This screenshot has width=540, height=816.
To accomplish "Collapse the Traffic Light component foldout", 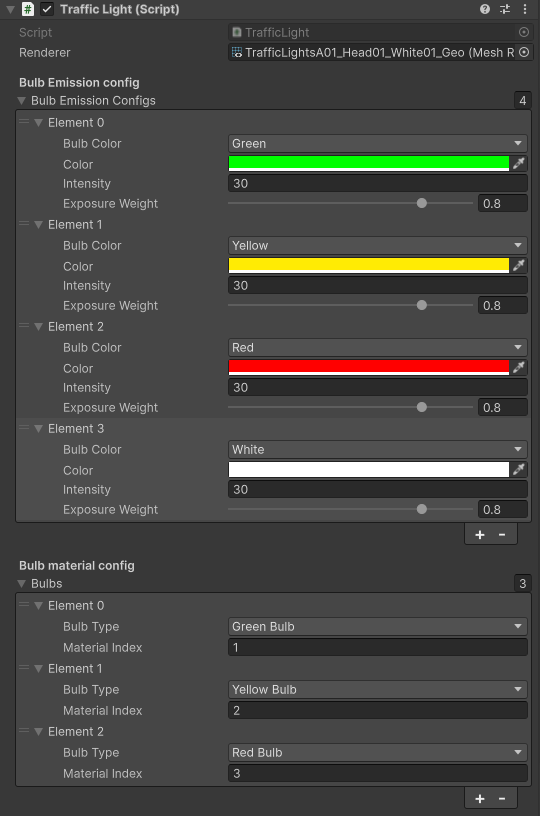I will click(10, 9).
